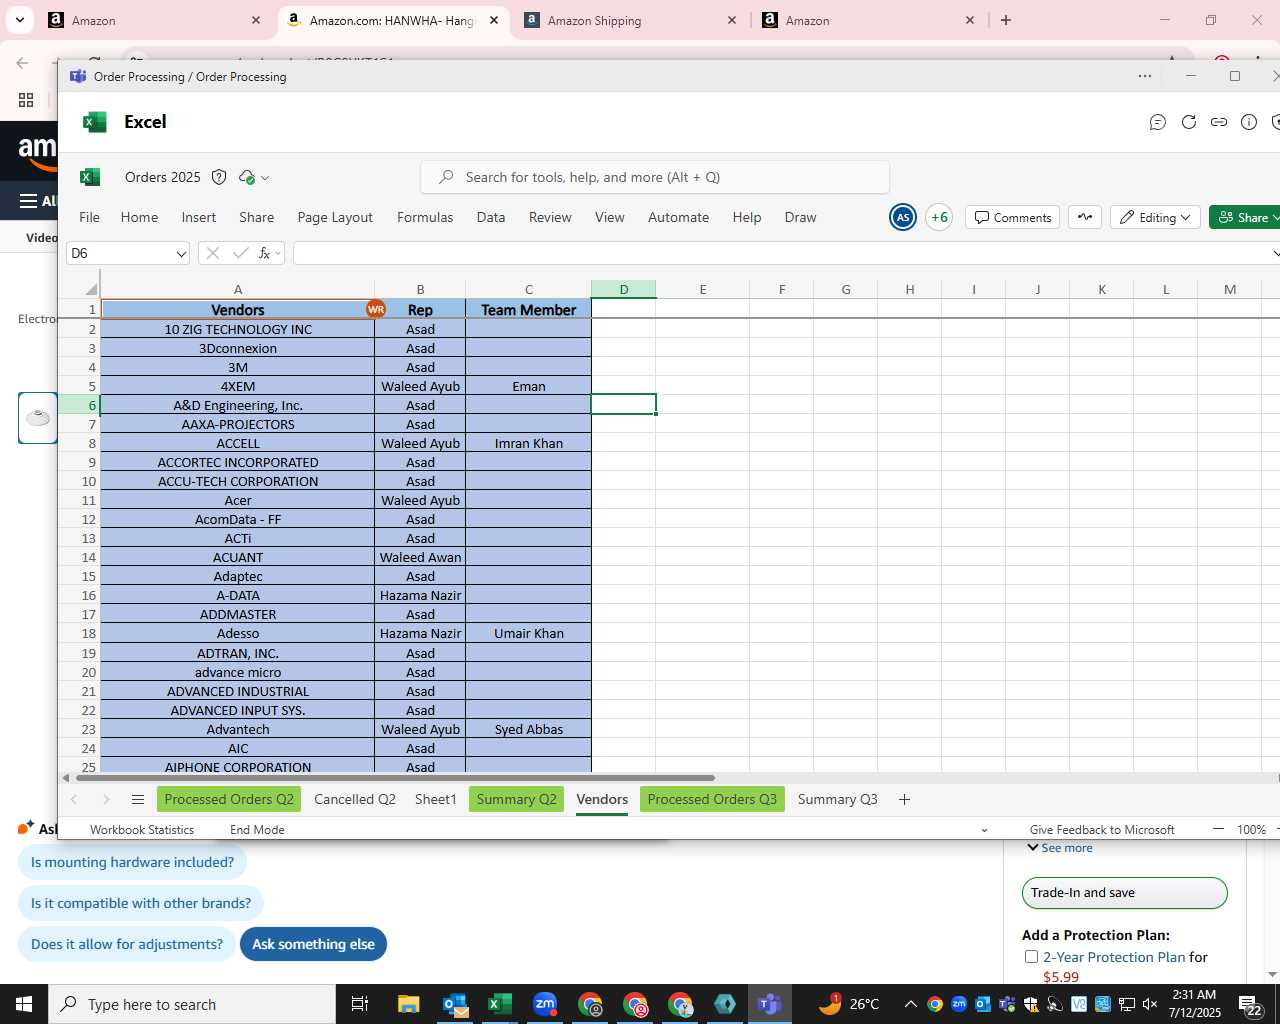Open the Review tab
Screen dimensions: 1280x1024
pyautogui.click(x=550, y=217)
